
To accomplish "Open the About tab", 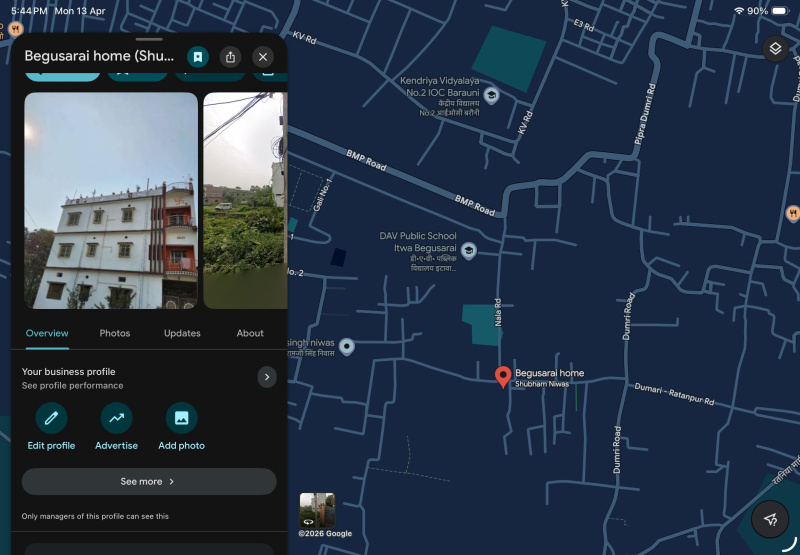I will [250, 333].
